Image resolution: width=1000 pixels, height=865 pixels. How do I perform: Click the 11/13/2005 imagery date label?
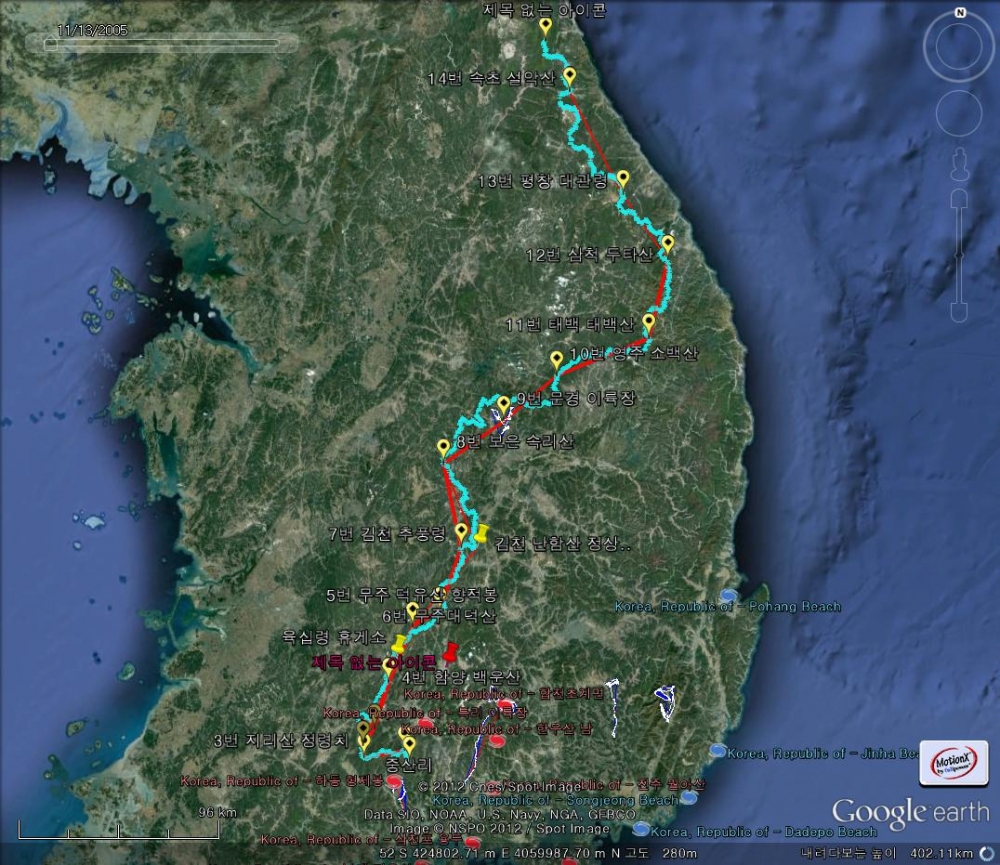92,30
